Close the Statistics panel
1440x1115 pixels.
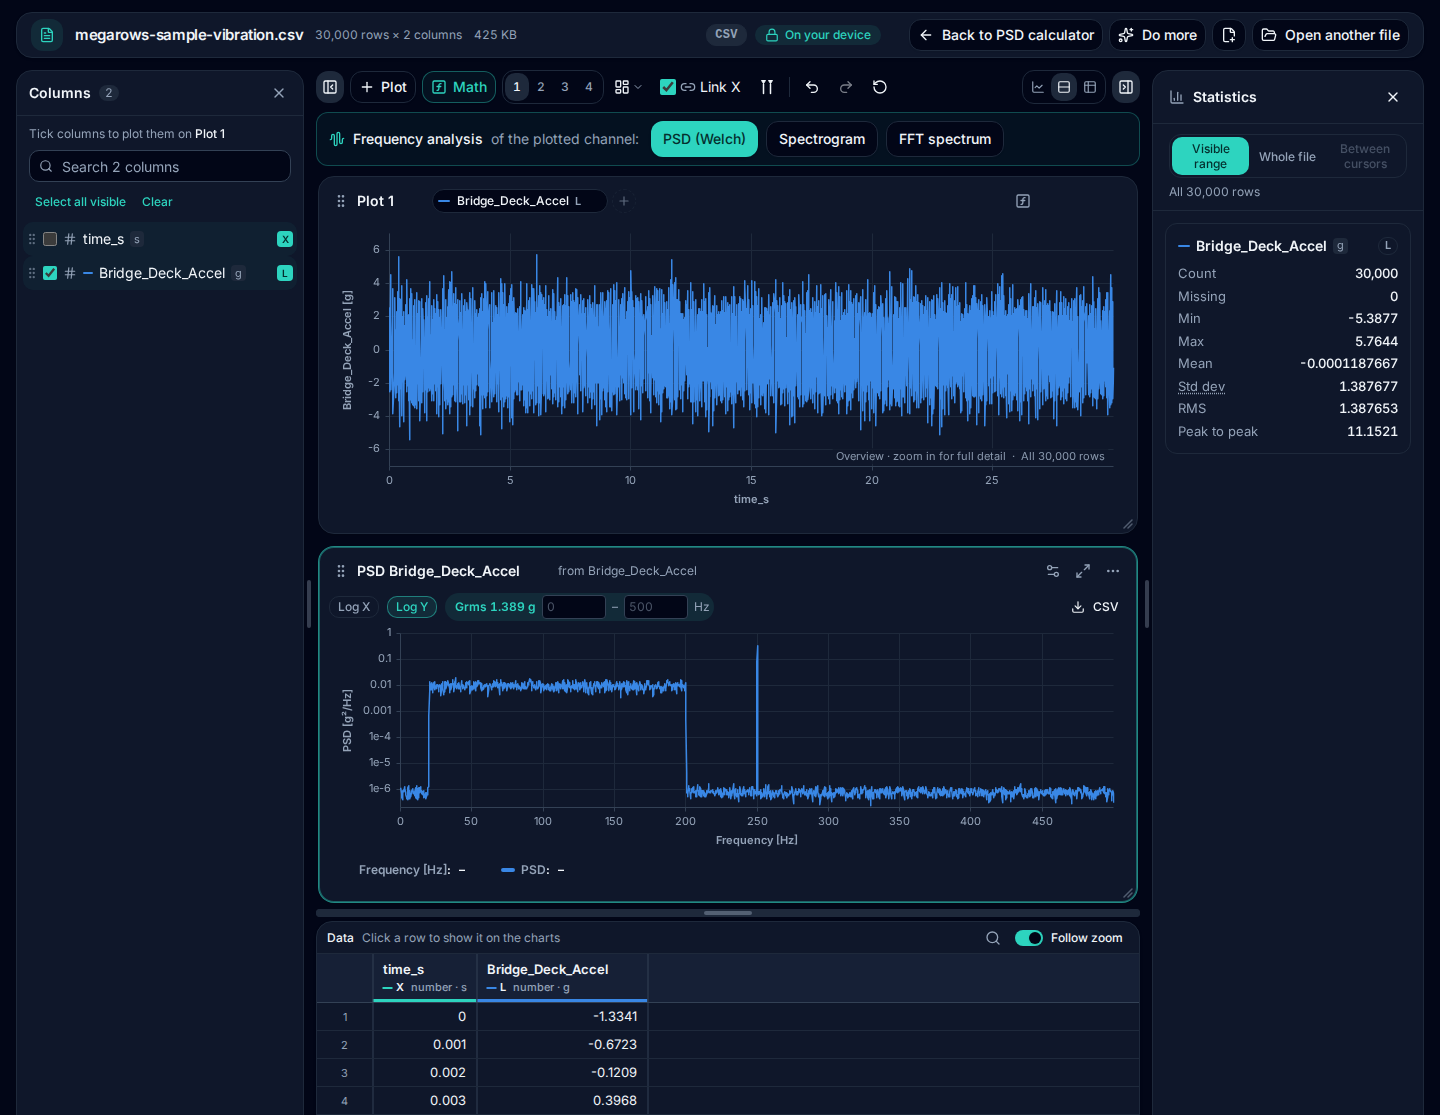pyautogui.click(x=1393, y=97)
